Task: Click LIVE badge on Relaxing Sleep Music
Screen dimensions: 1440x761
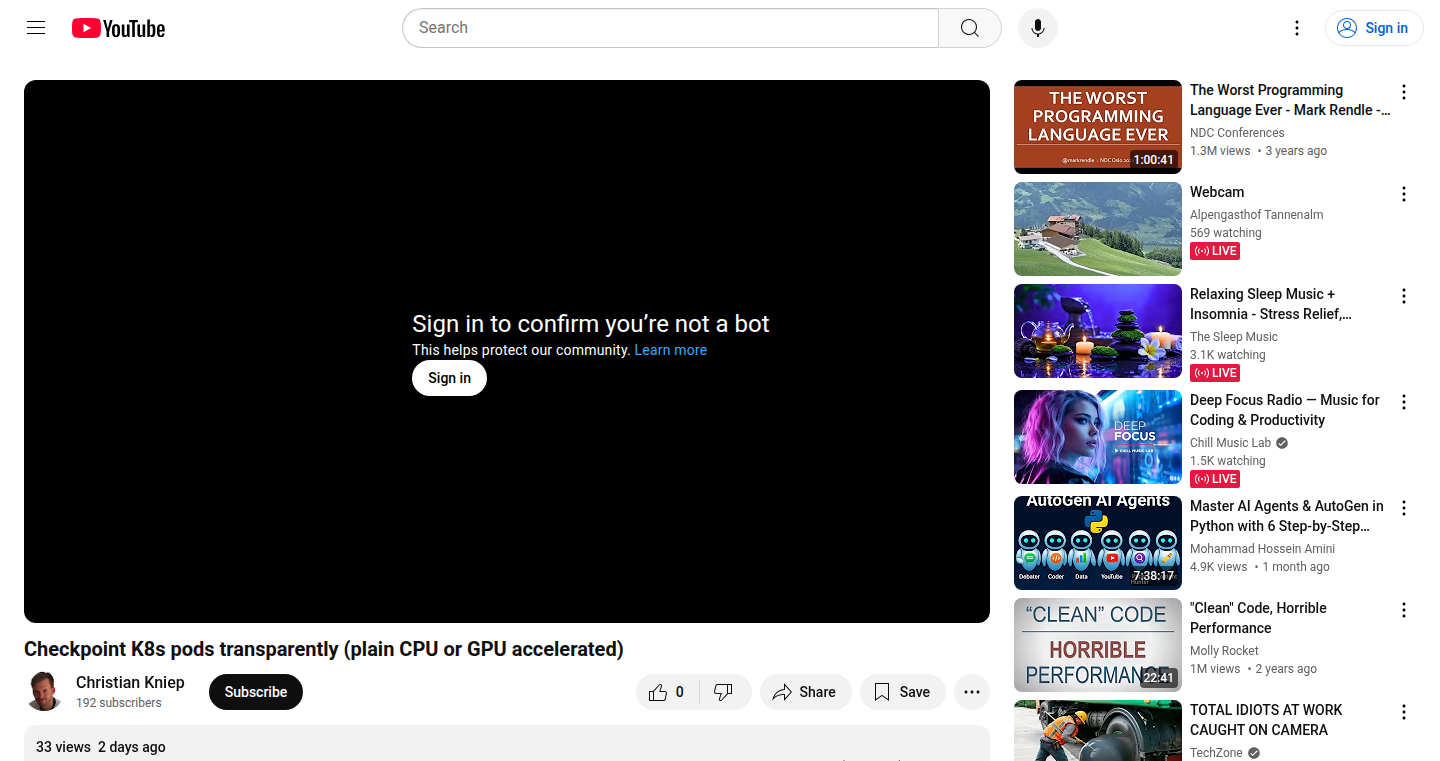Action: tap(1215, 373)
